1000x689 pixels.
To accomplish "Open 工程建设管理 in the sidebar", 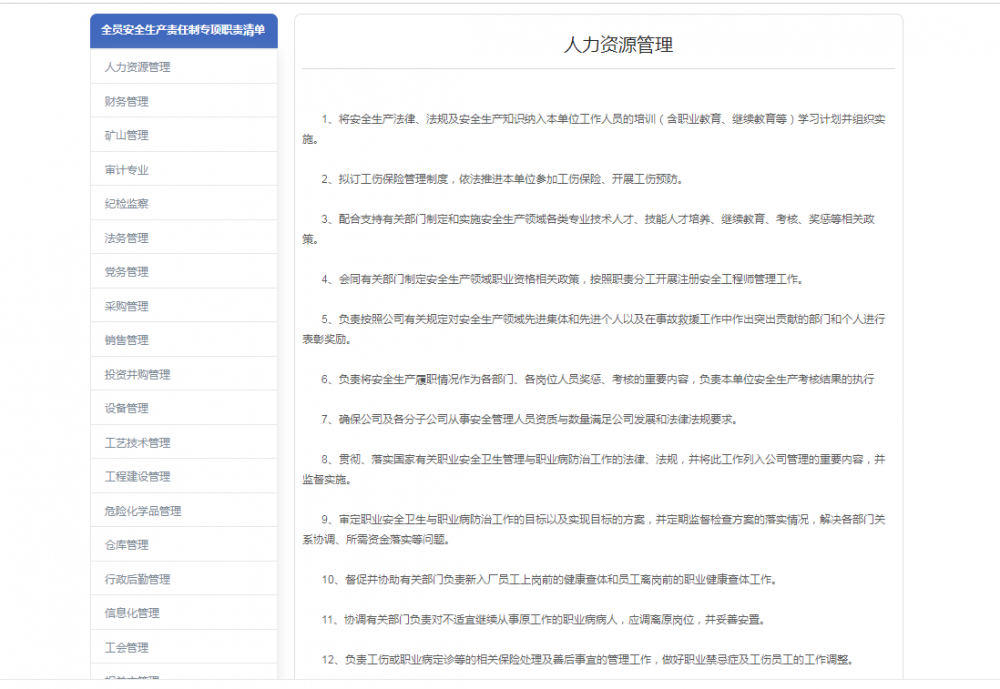I will [184, 477].
